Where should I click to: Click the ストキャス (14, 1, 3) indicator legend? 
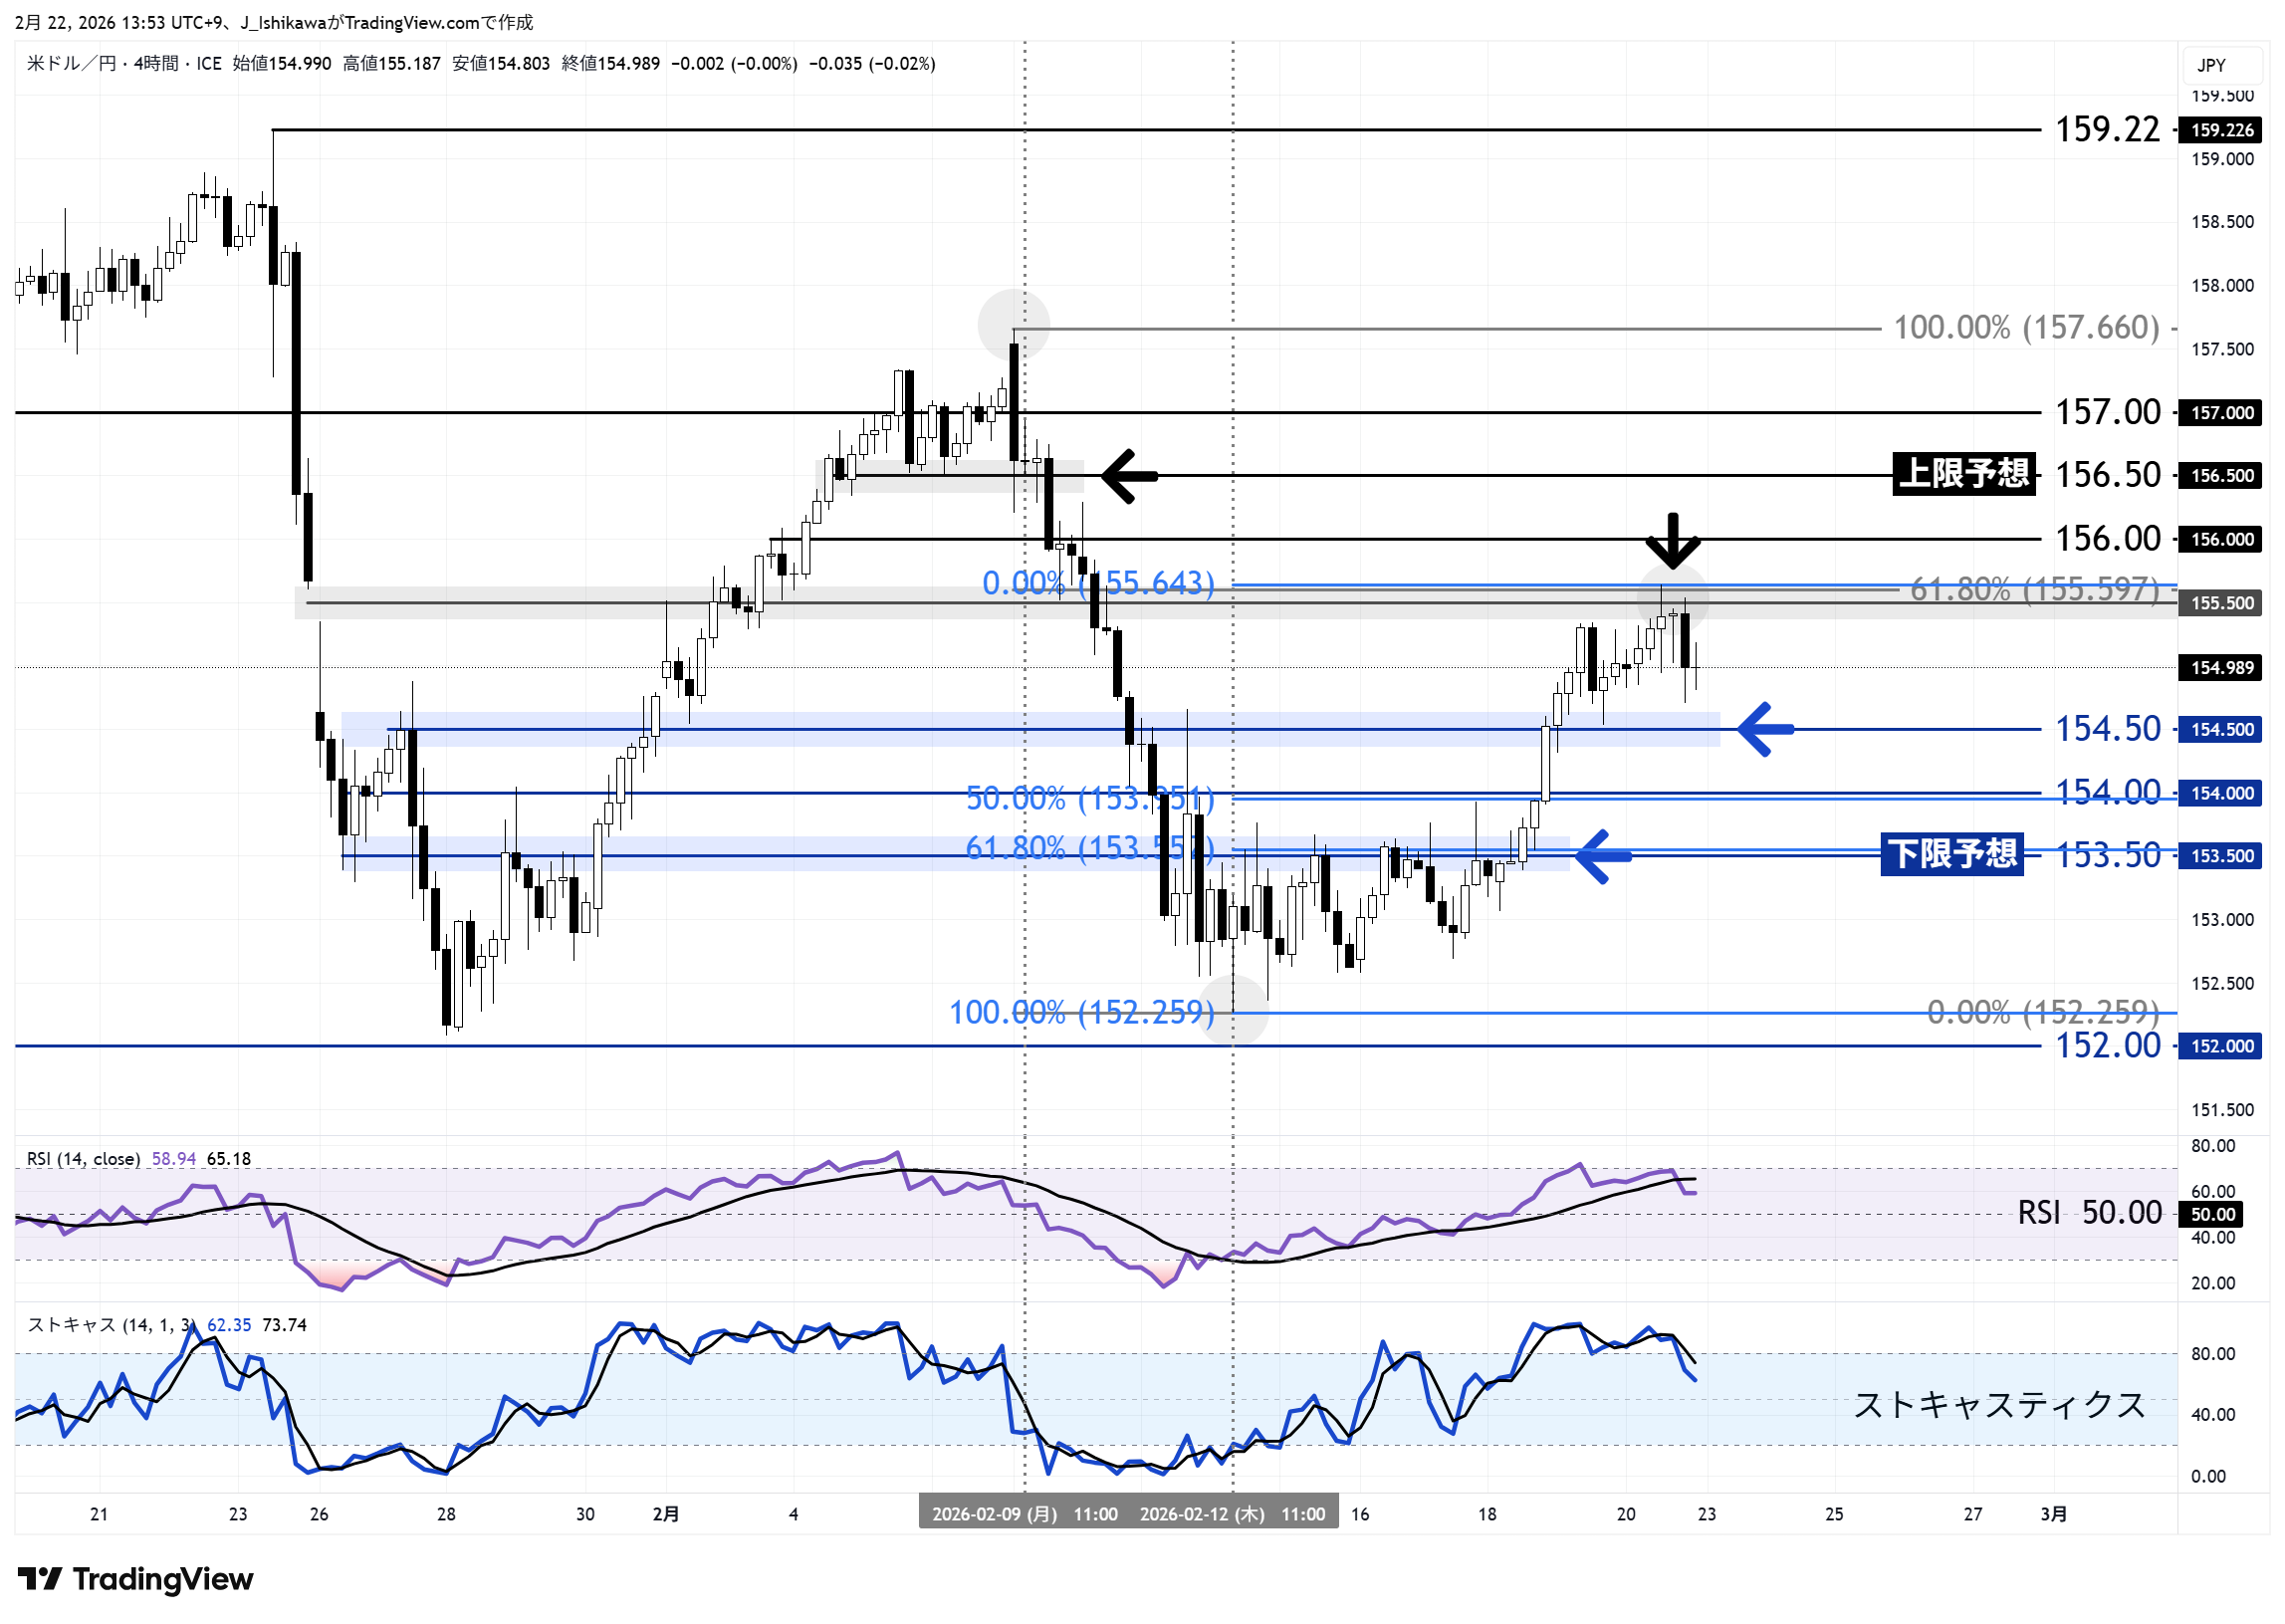110,1326
